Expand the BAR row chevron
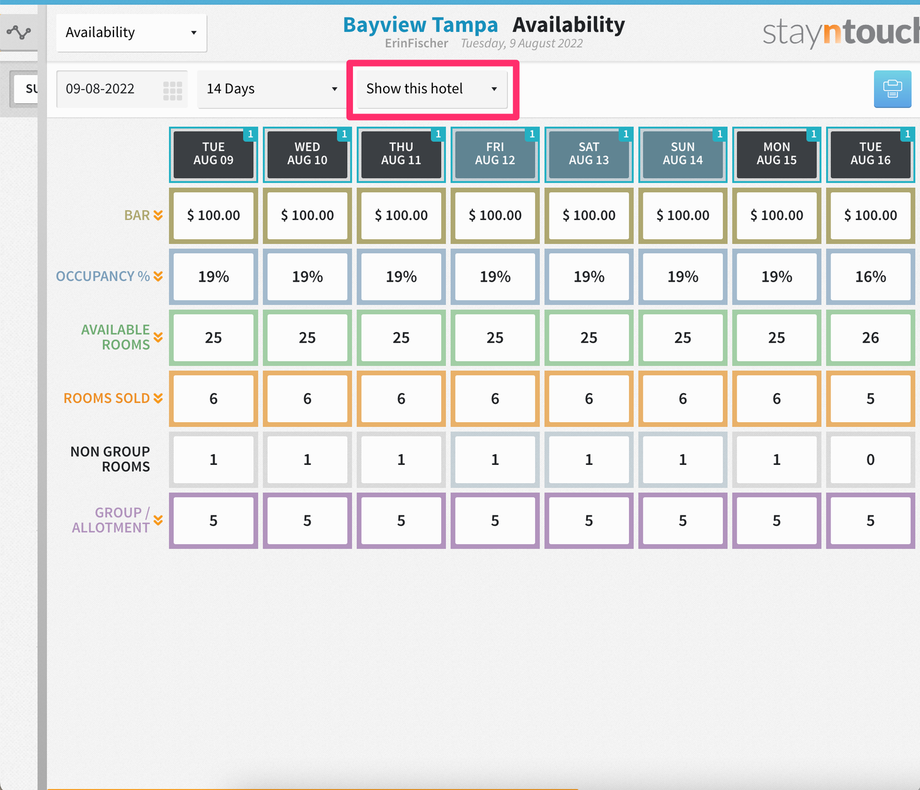The width and height of the screenshot is (920, 790). (x=158, y=215)
